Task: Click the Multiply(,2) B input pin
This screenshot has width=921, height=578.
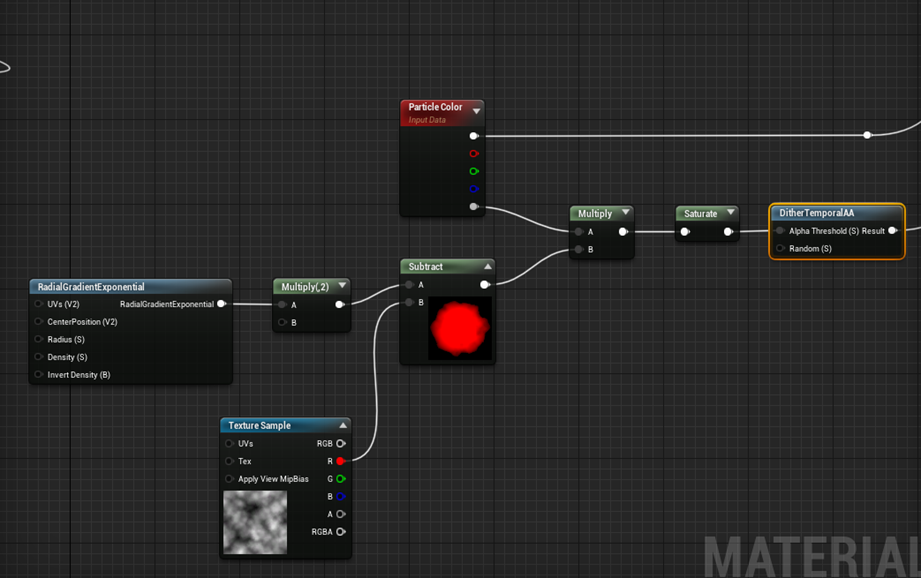Action: [x=283, y=322]
